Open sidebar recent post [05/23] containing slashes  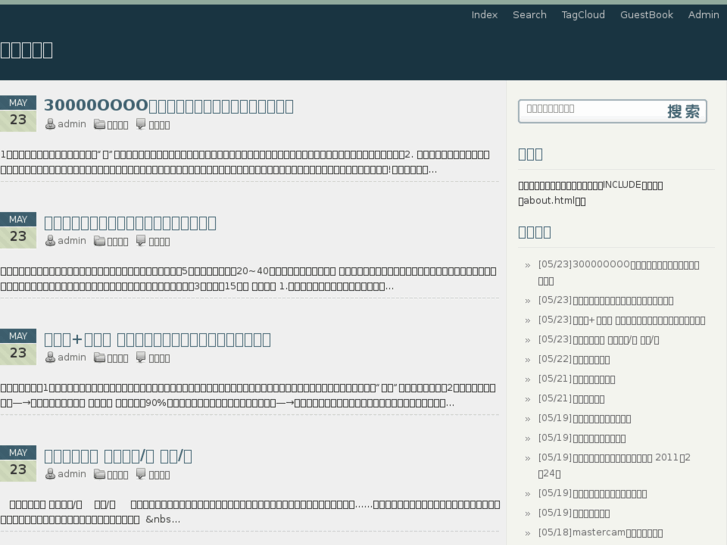(598, 340)
